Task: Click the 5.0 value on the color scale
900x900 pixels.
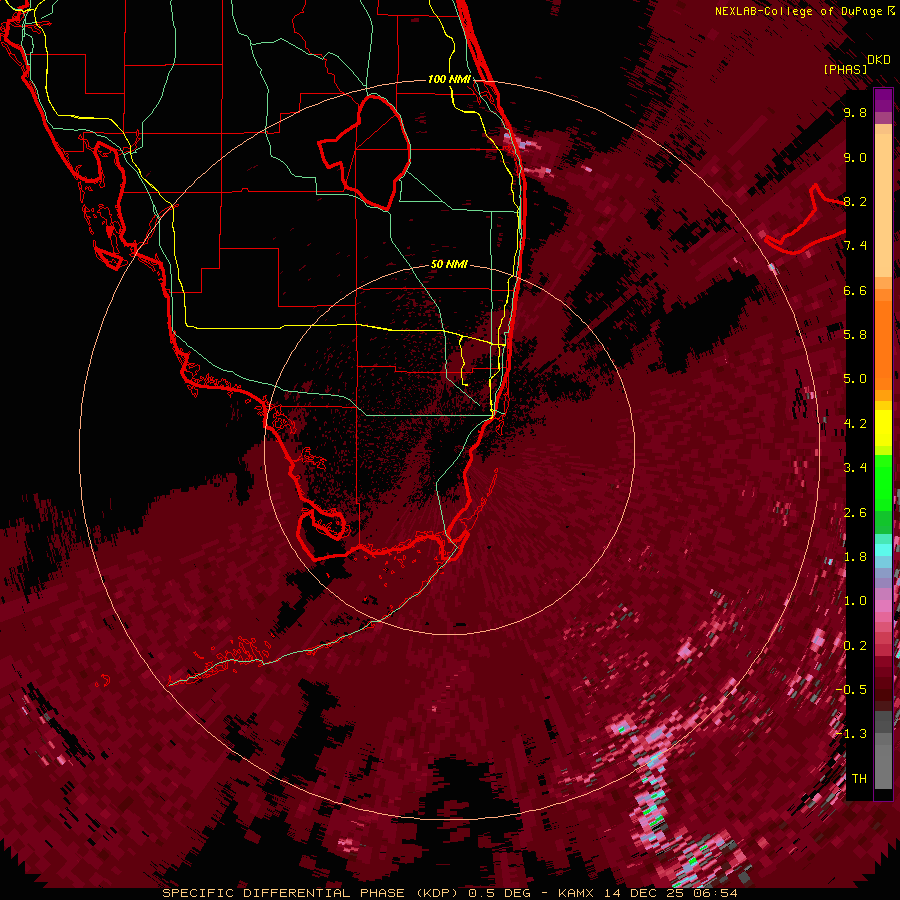Action: [x=855, y=379]
